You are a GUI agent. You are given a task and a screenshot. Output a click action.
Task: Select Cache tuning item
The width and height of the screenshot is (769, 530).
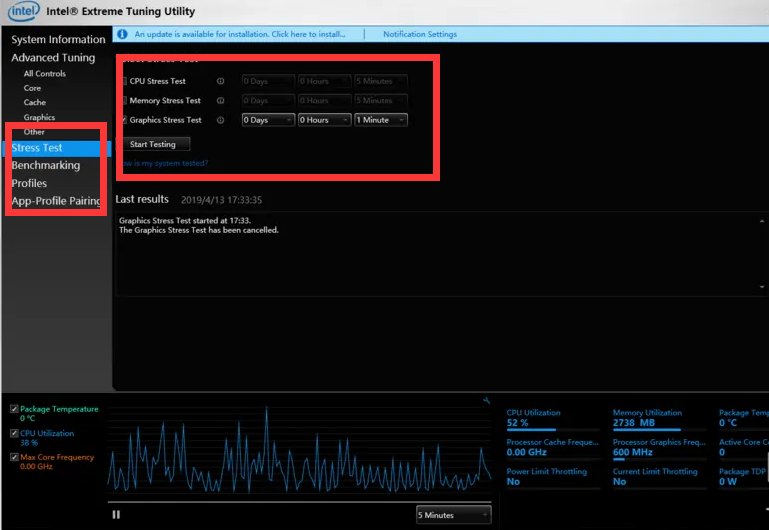pos(34,102)
